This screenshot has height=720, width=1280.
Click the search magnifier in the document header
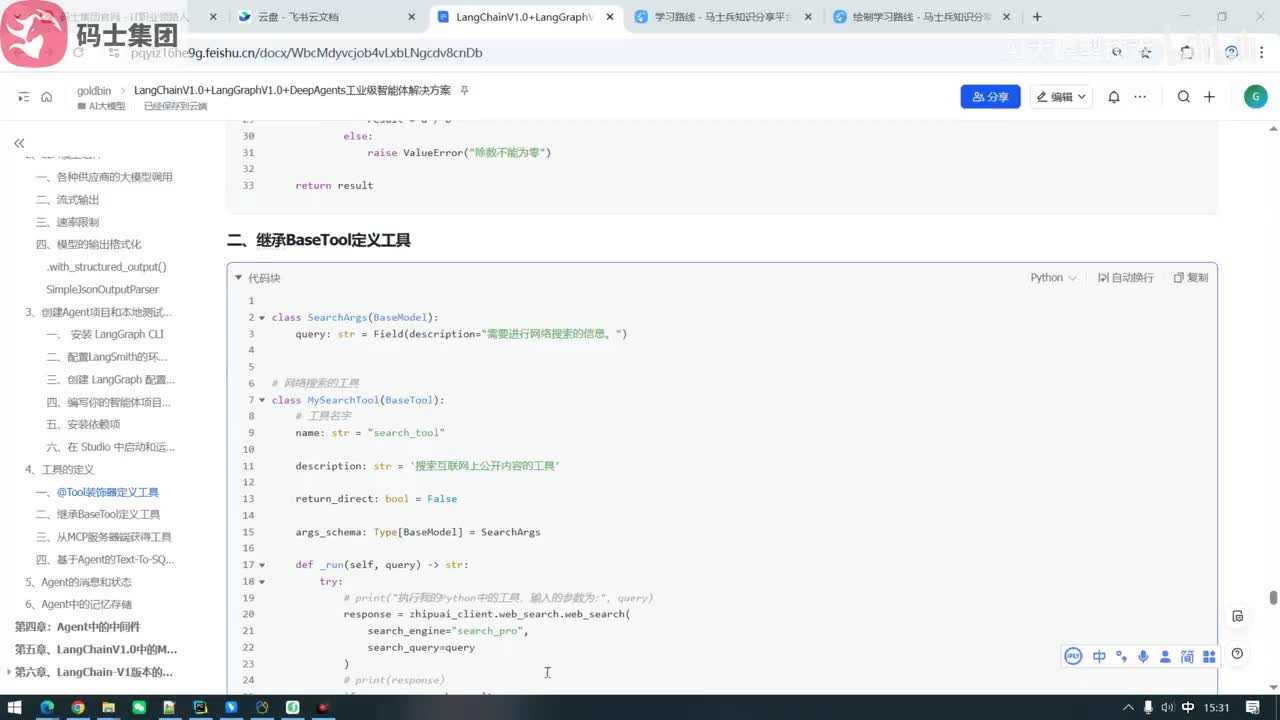pyautogui.click(x=1184, y=97)
